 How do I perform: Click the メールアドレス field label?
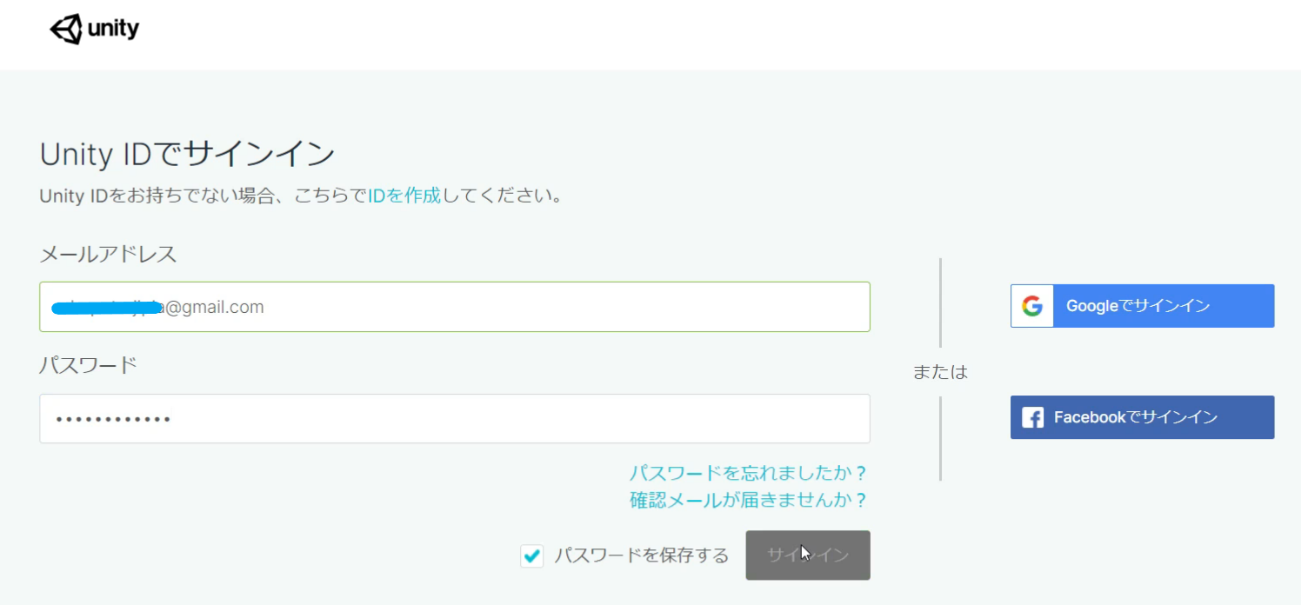tap(108, 254)
